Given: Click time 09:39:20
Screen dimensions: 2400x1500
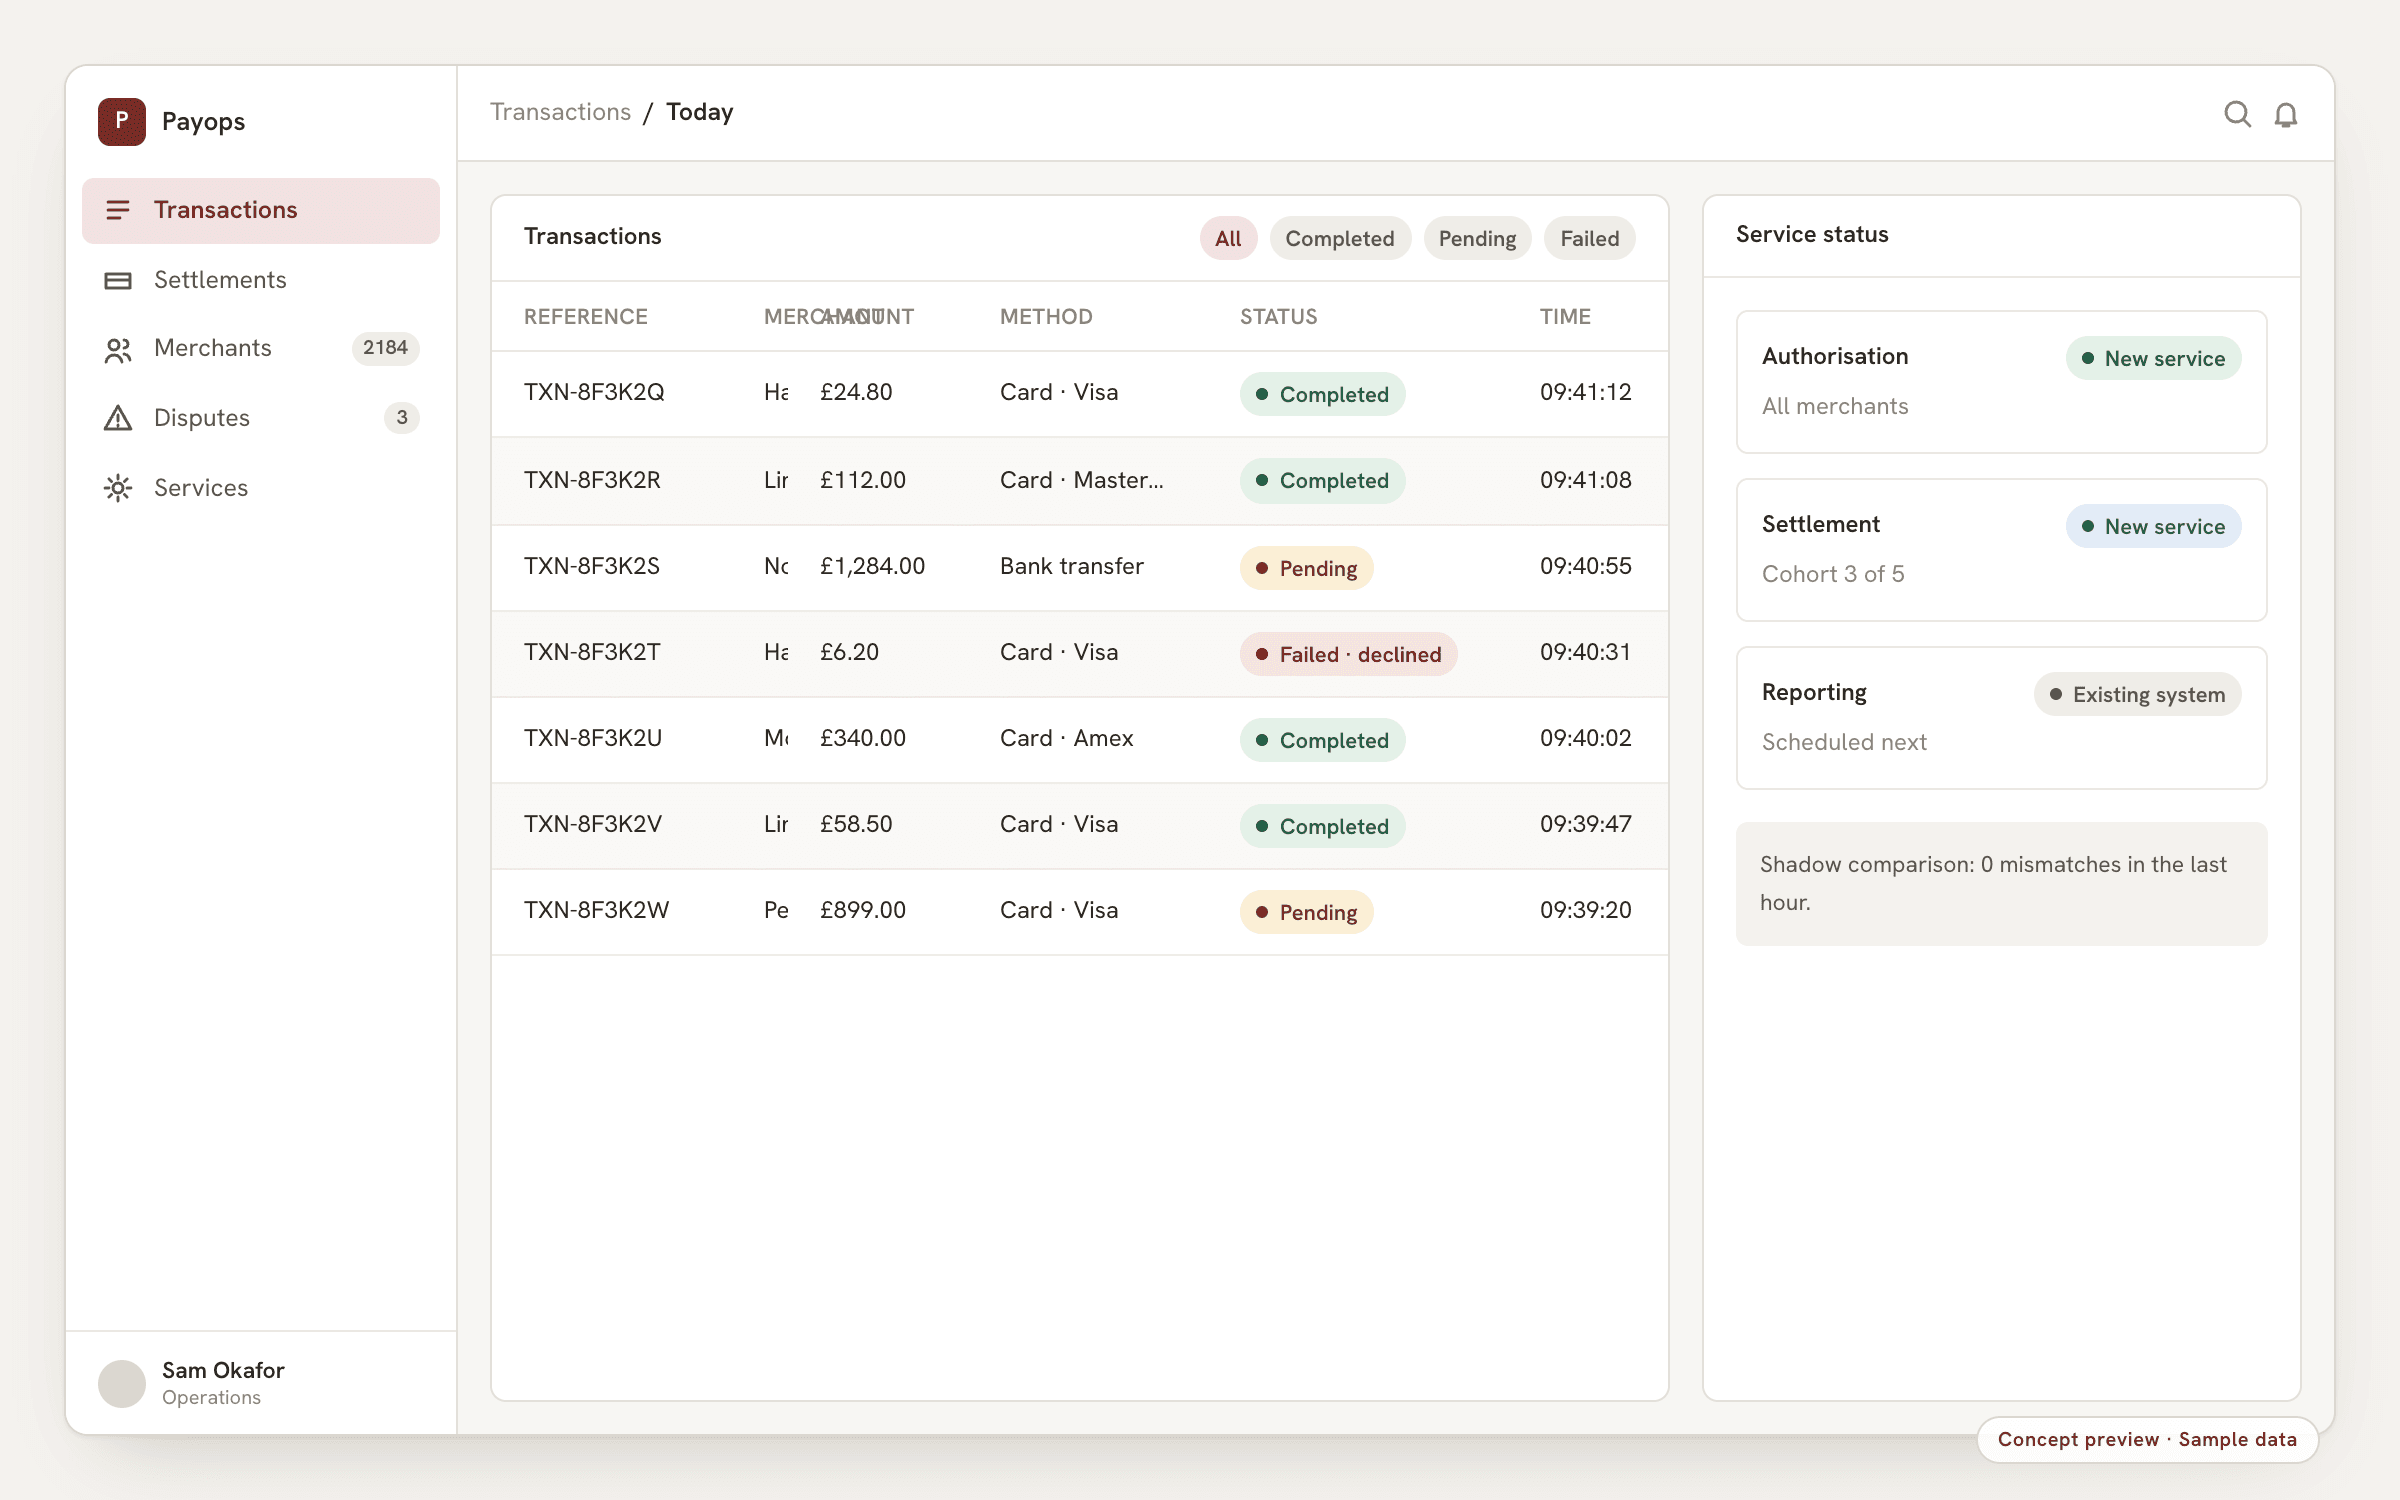Looking at the screenshot, I should tap(1586, 910).
